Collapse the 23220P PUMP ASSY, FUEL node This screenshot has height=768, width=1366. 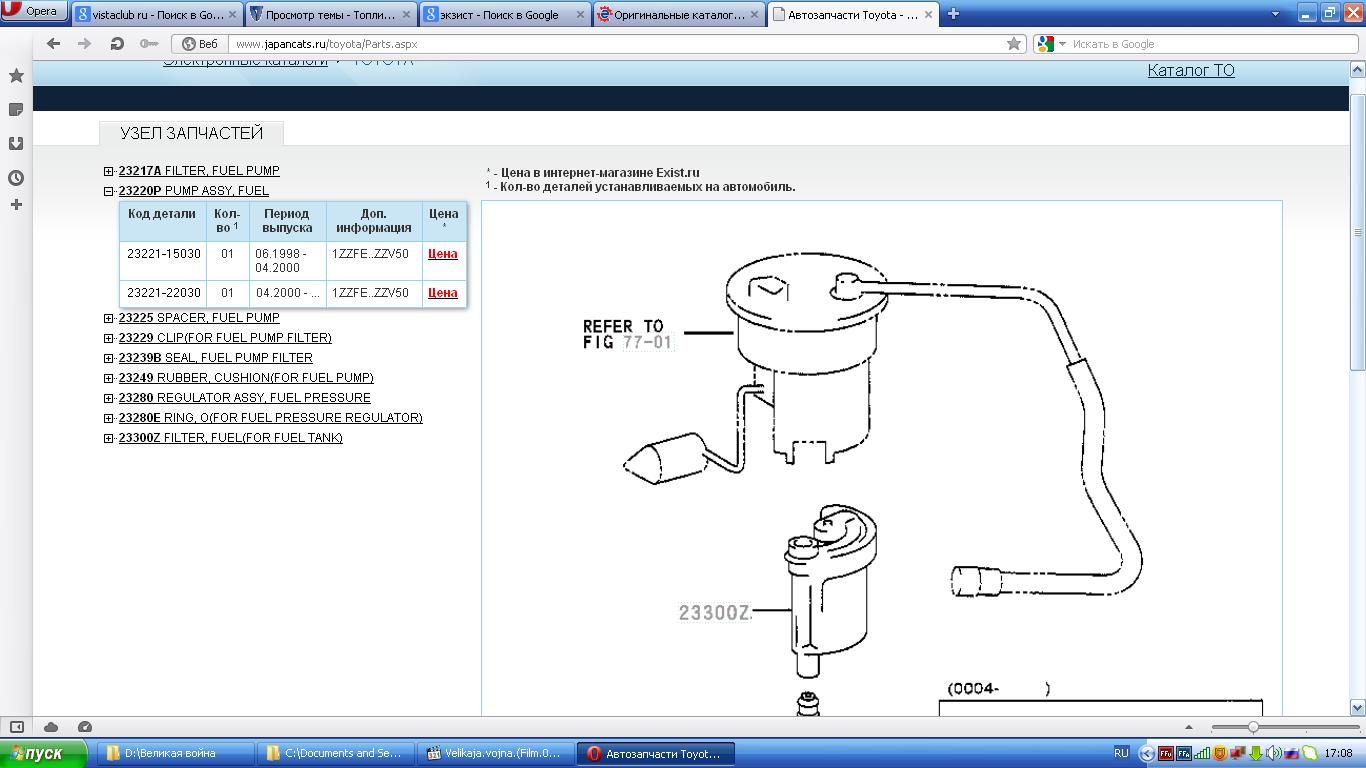coord(109,191)
